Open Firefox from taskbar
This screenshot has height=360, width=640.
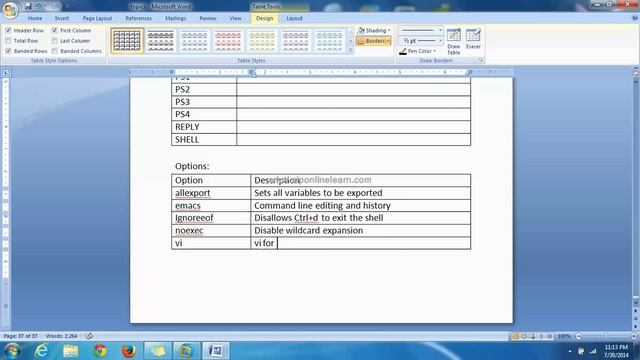point(129,351)
